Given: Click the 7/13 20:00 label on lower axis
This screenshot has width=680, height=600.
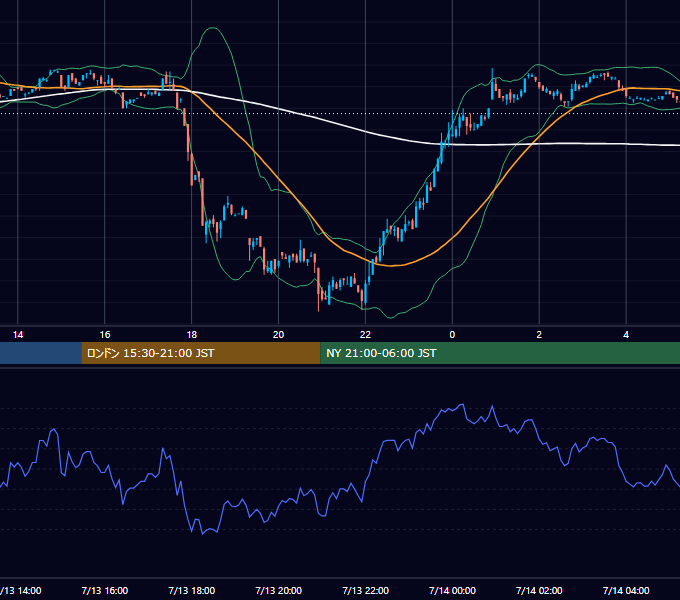Looking at the screenshot, I should click(x=278, y=590).
